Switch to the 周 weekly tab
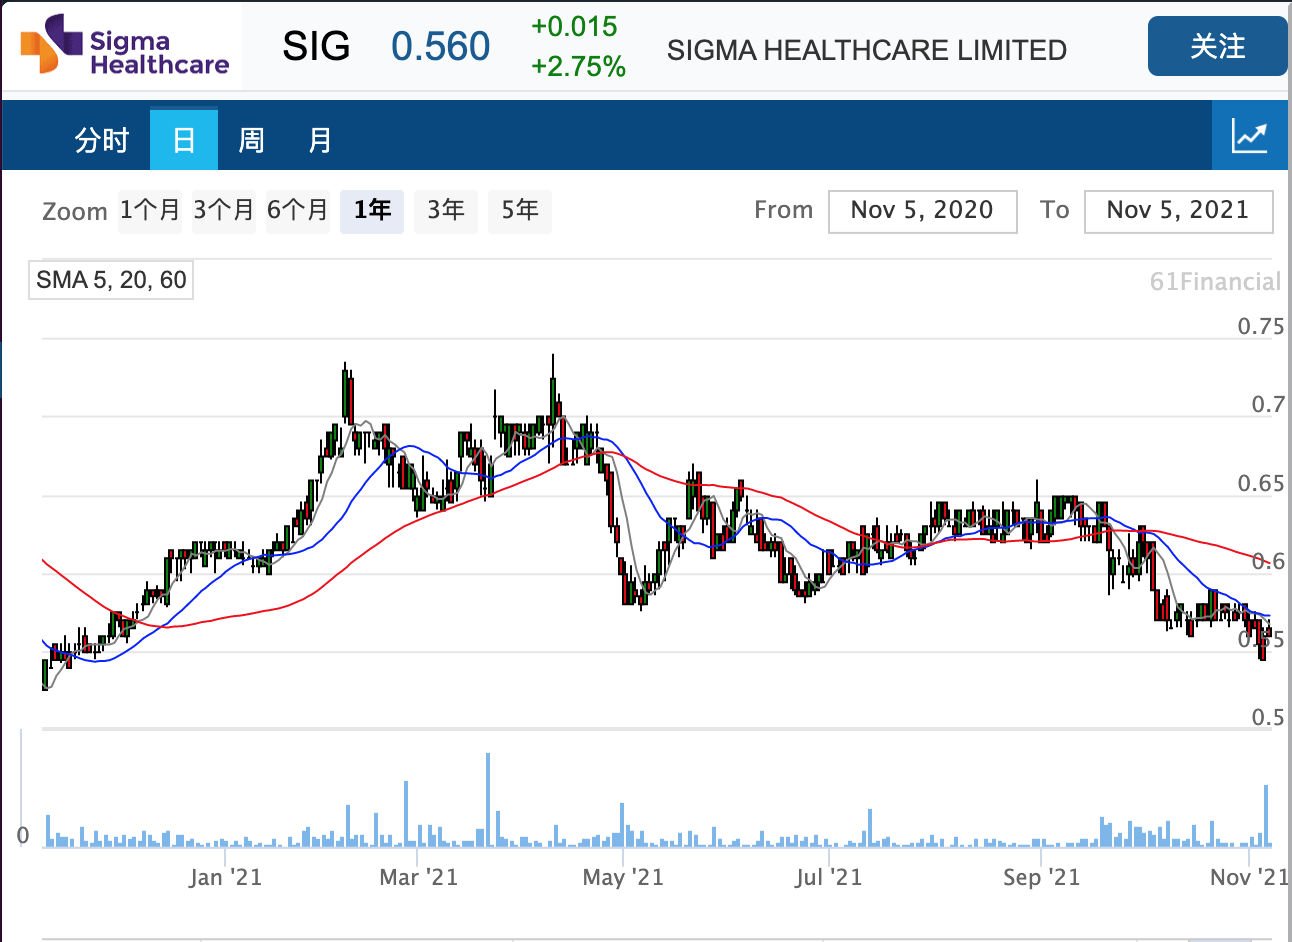This screenshot has width=1292, height=942. pos(251,140)
